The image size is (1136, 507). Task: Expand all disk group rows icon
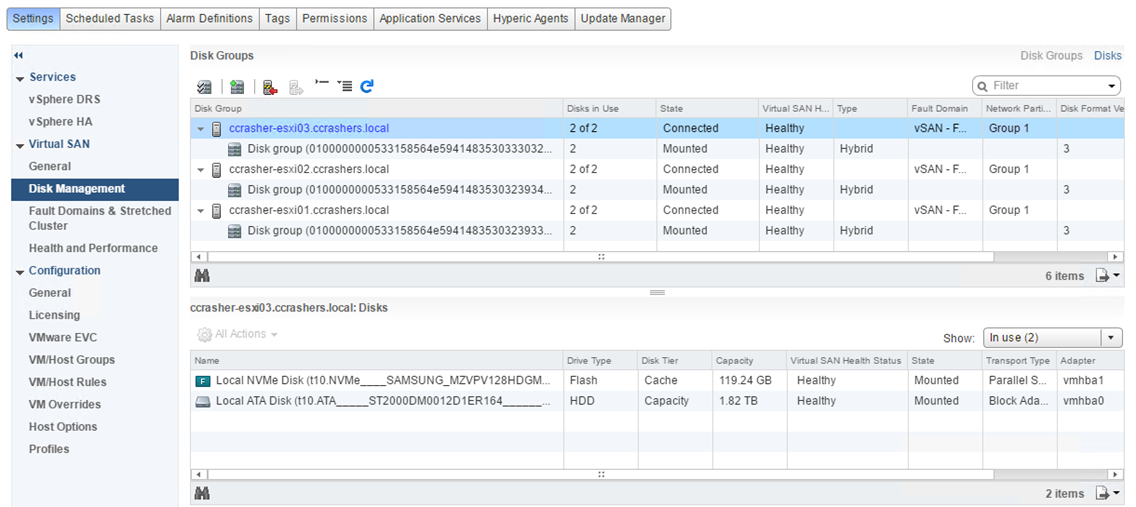pyautogui.click(x=344, y=86)
